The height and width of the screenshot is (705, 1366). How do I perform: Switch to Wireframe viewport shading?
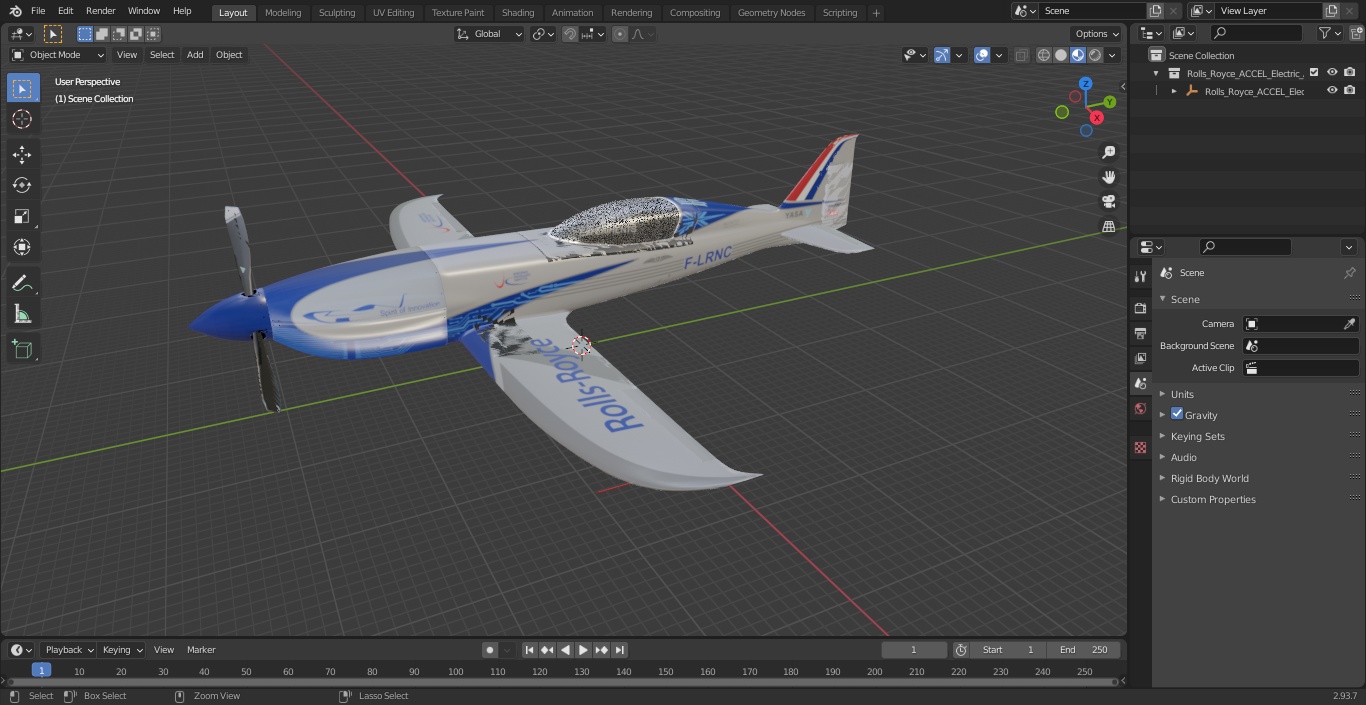(x=1044, y=55)
